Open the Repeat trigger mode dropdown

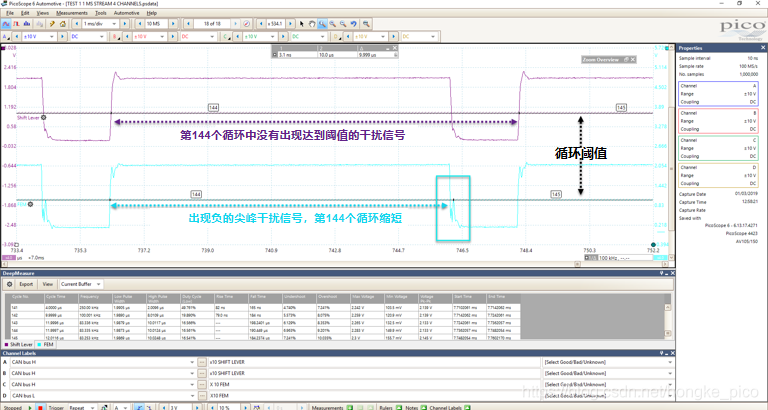point(92,407)
